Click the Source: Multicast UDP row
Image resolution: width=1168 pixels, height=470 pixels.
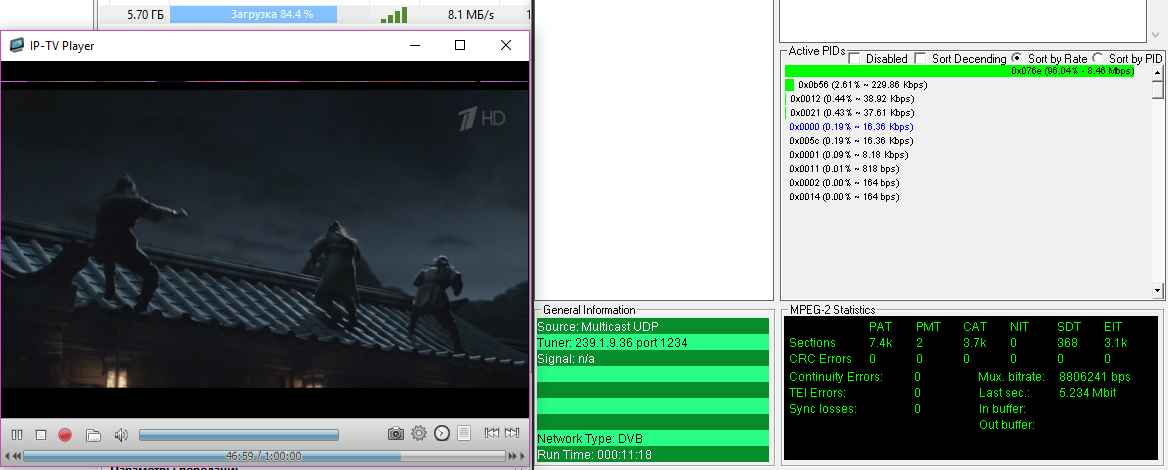pos(653,326)
